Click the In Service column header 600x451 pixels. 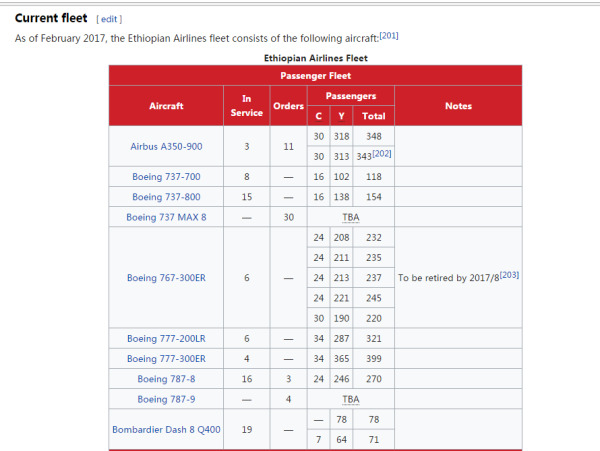(246, 106)
